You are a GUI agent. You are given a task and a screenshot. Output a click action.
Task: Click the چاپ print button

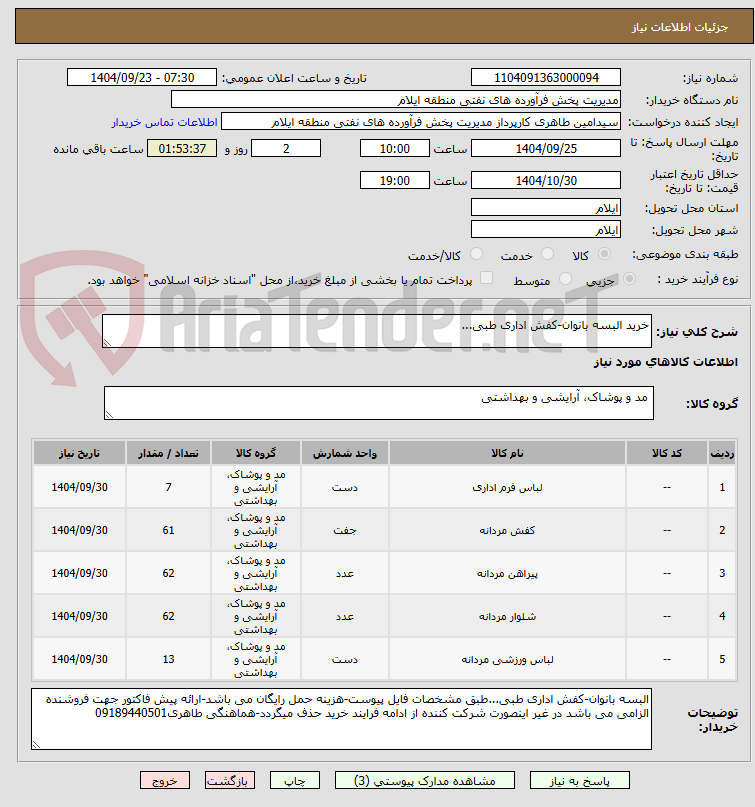click(295, 781)
